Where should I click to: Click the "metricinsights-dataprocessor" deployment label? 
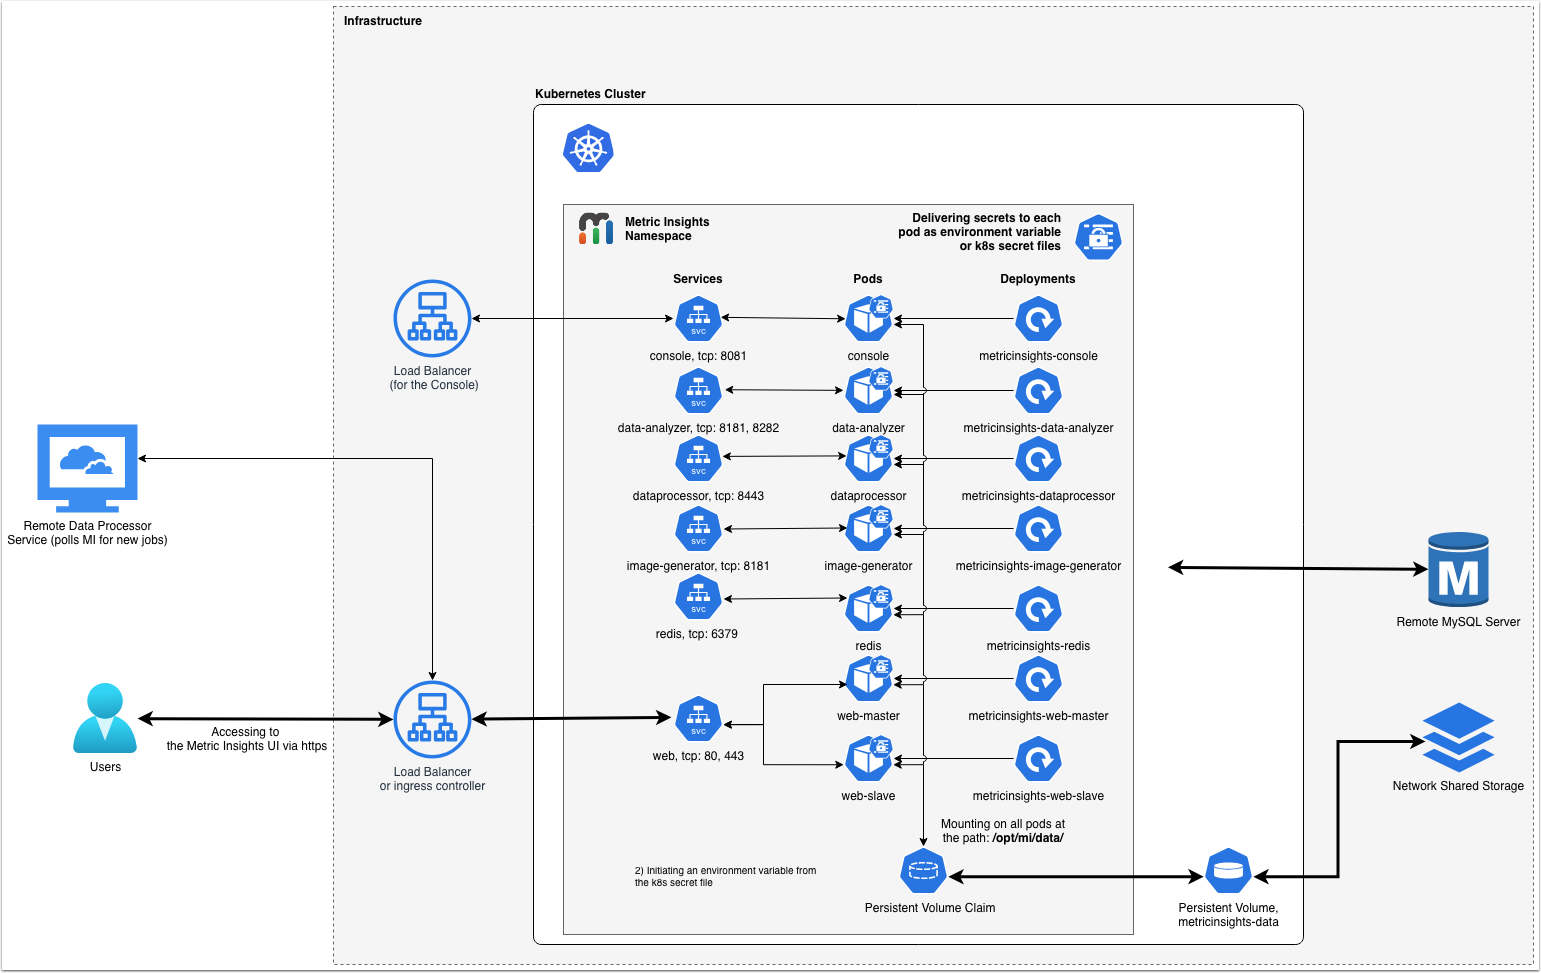click(x=1038, y=496)
